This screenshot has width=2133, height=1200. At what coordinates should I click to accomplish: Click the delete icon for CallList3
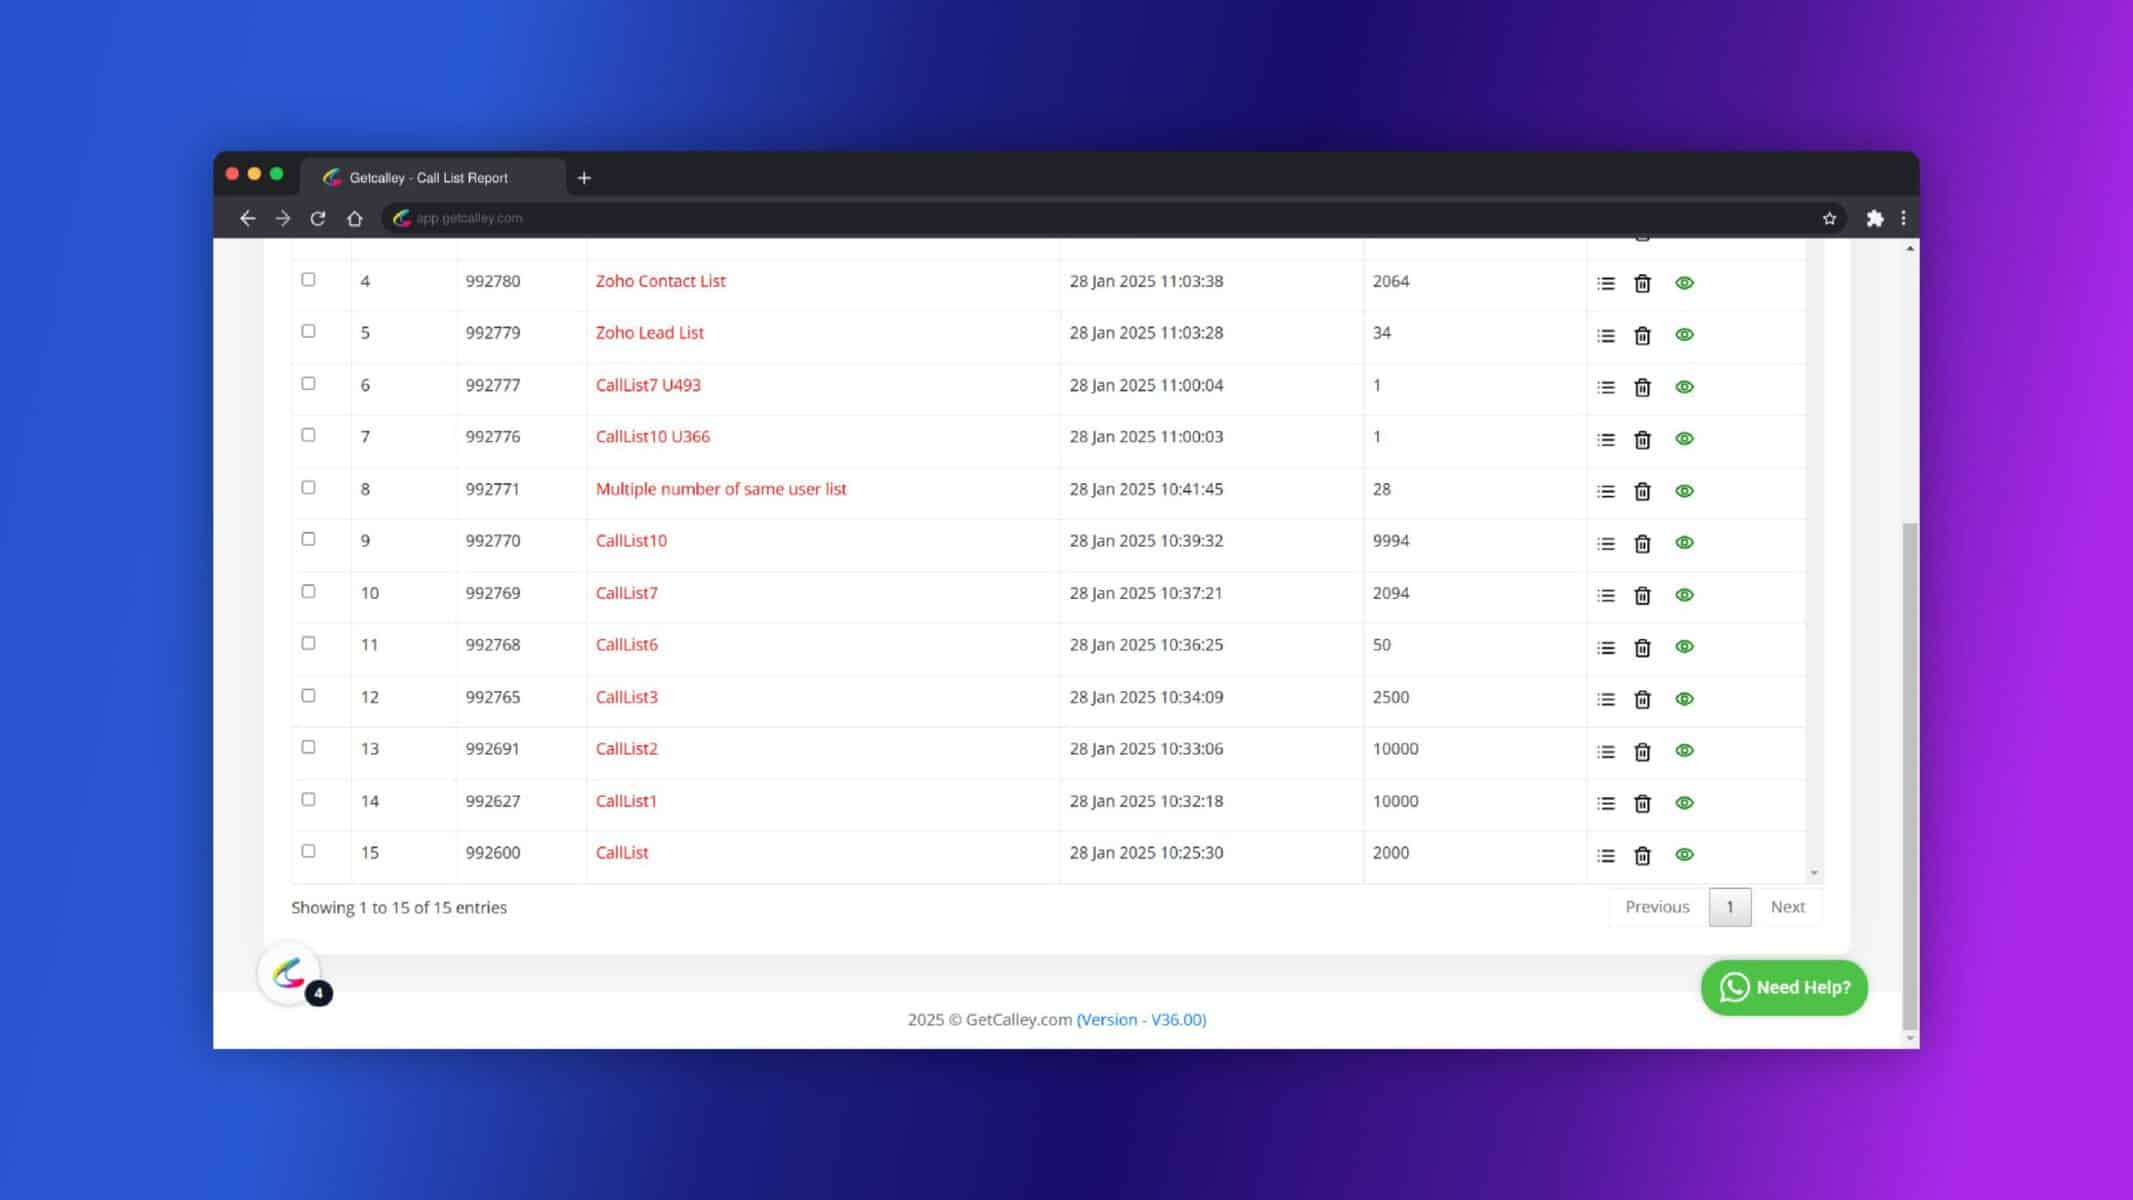point(1642,697)
